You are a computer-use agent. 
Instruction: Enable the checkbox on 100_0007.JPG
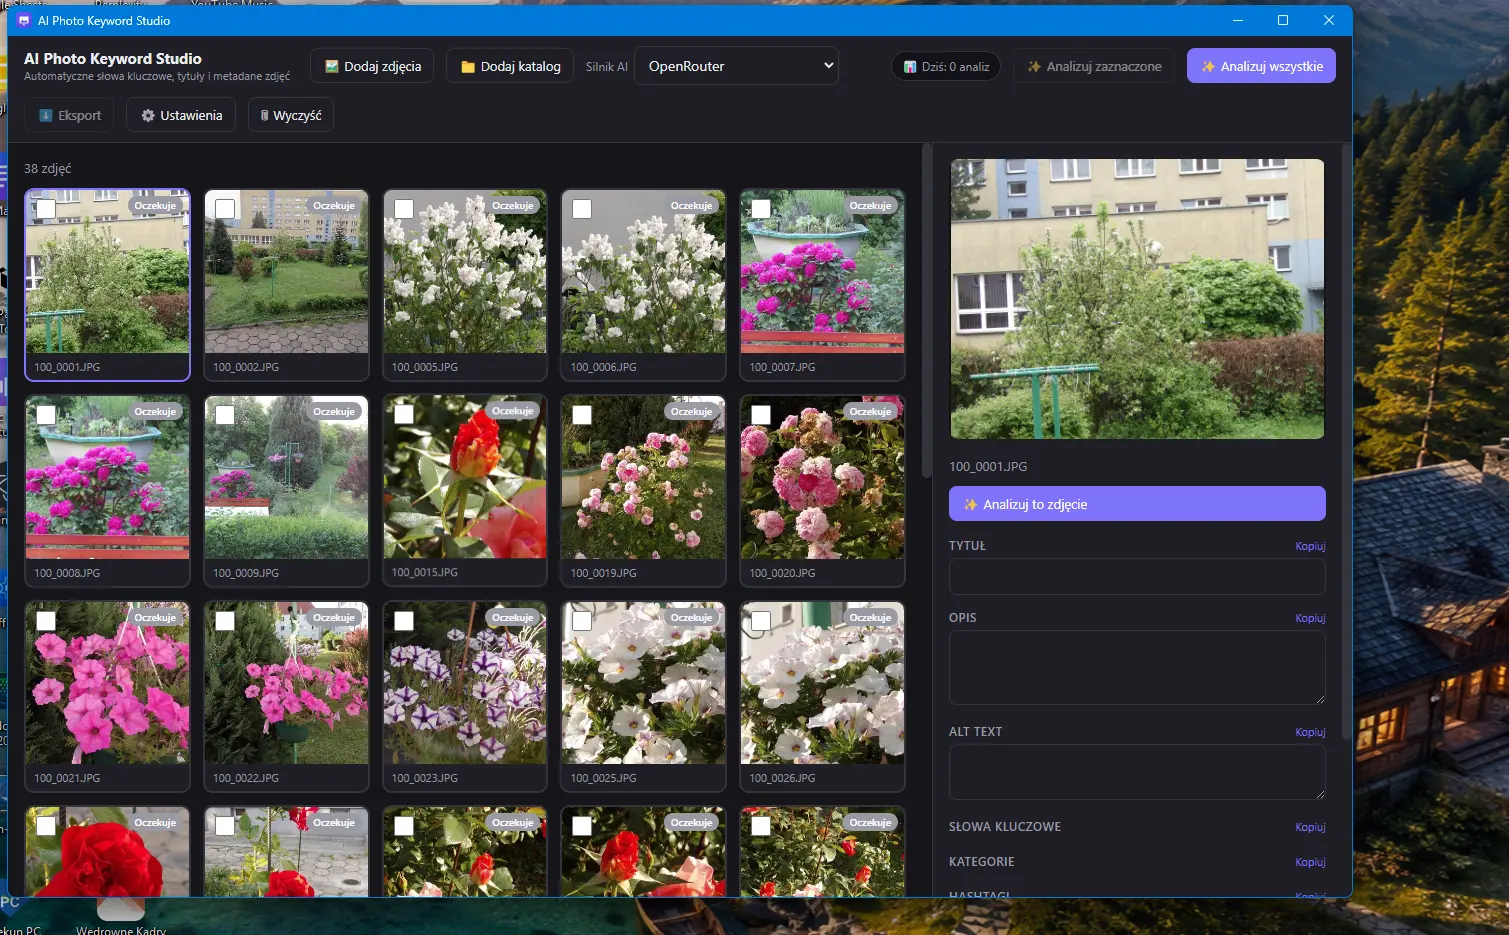(761, 209)
